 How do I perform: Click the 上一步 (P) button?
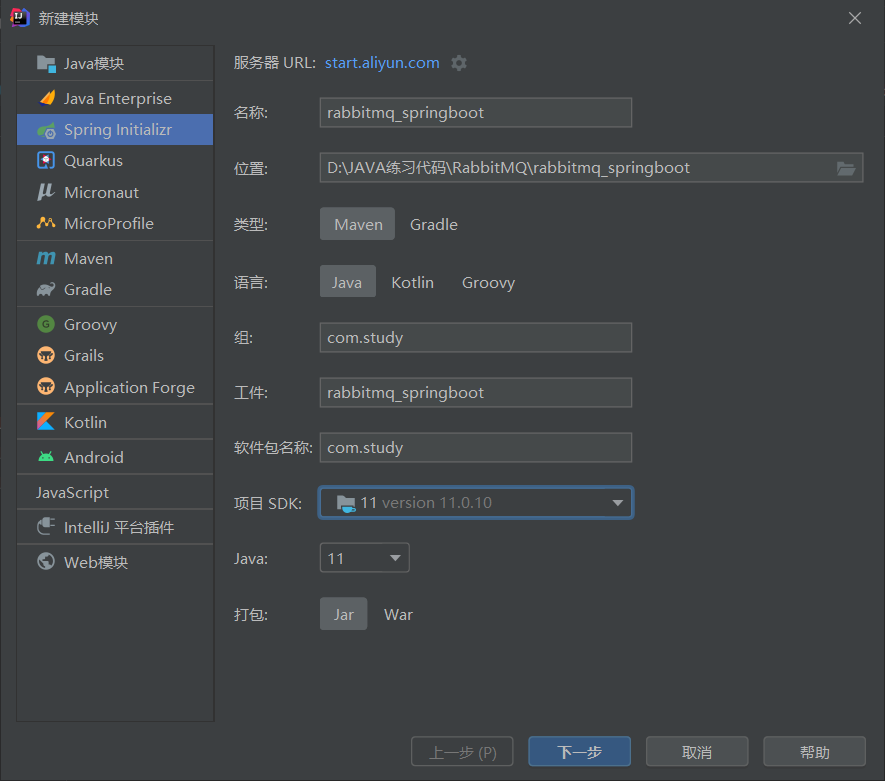pos(462,751)
